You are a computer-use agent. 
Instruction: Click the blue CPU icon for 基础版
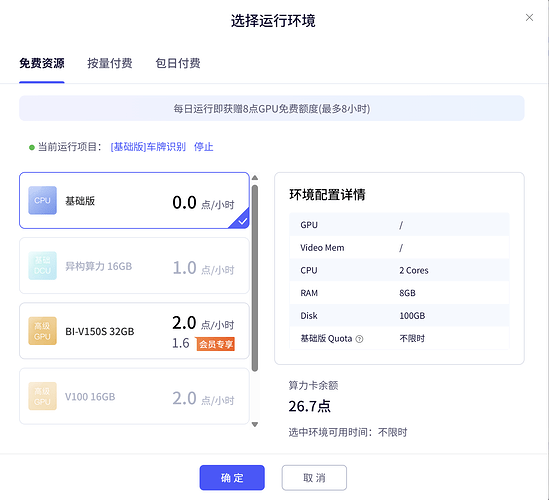[x=42, y=200]
